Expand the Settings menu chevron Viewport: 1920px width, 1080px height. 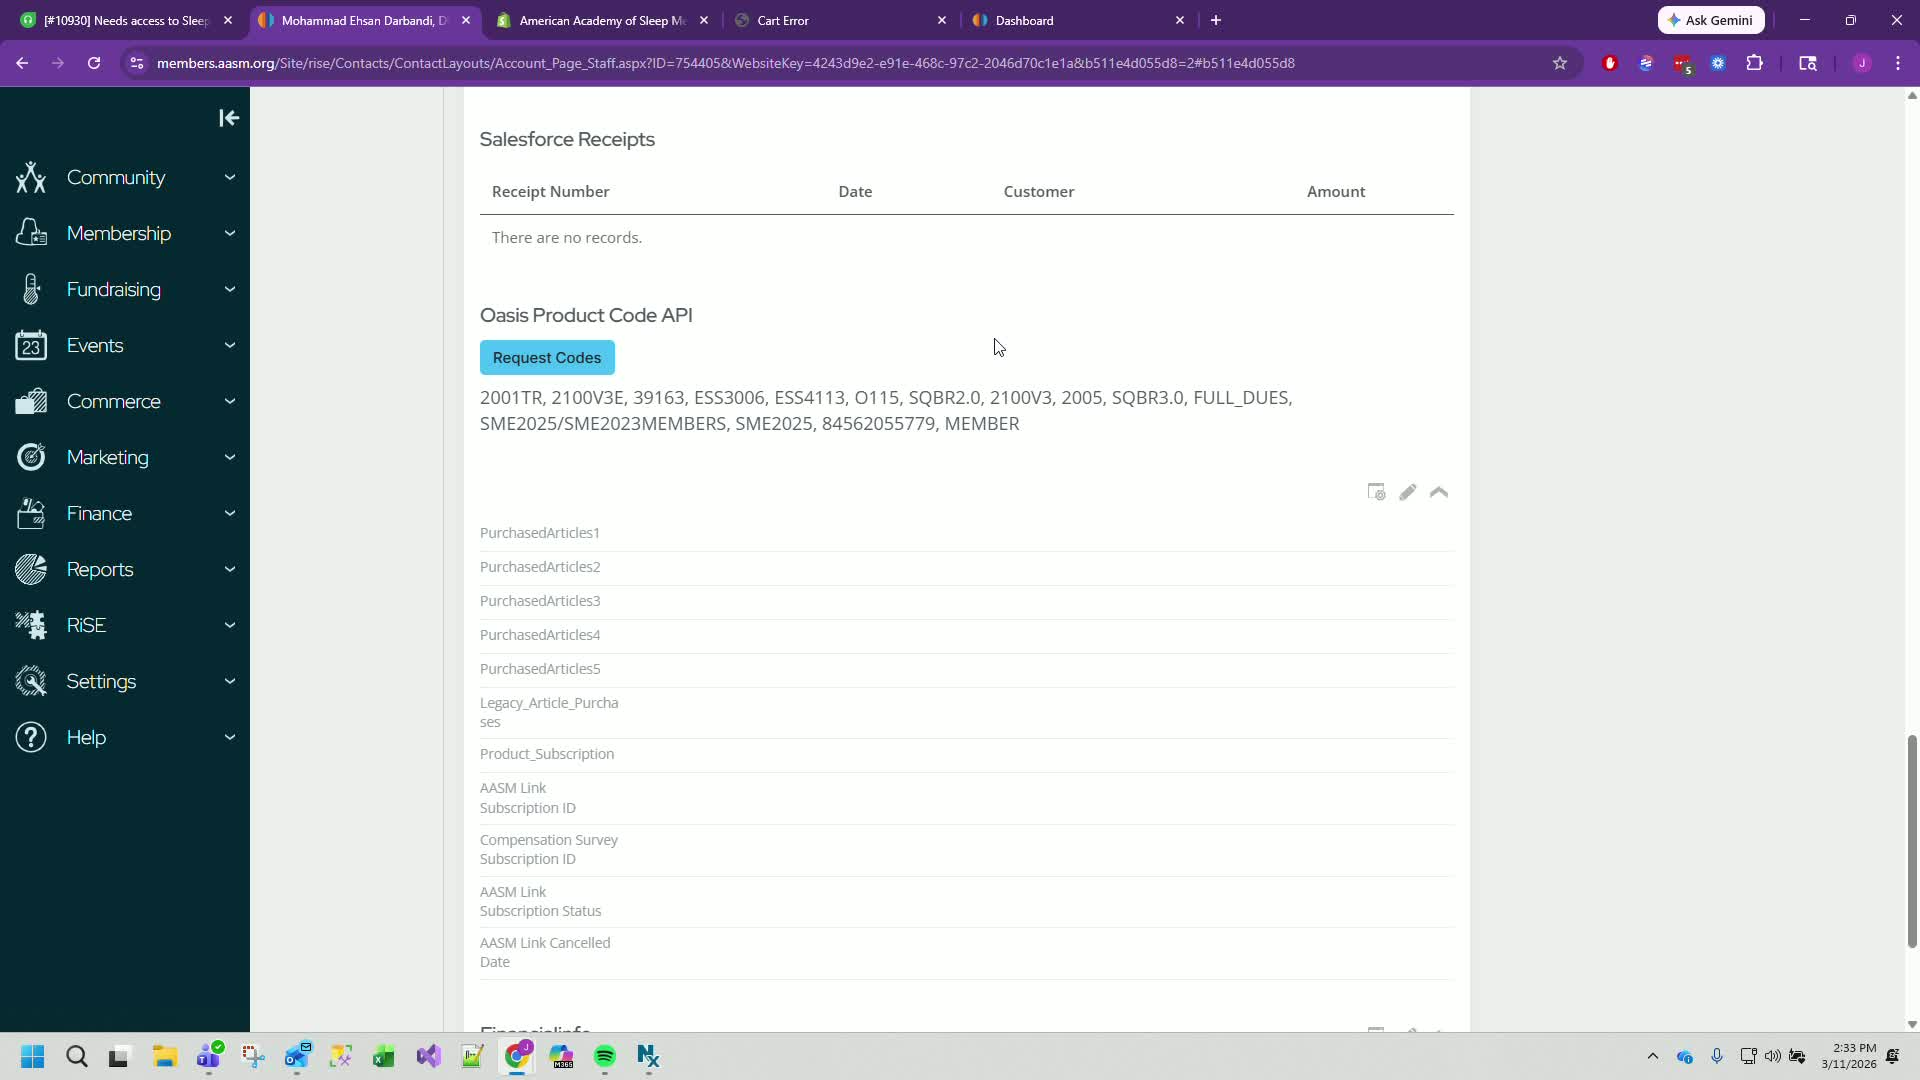(x=230, y=681)
